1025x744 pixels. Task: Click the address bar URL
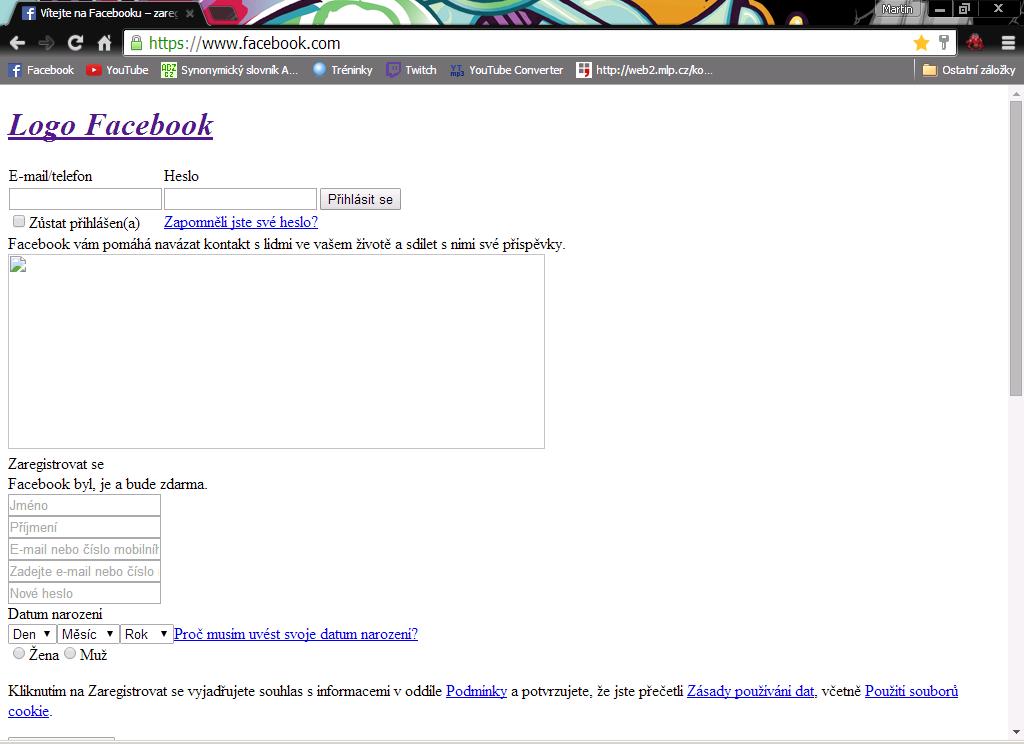(x=244, y=43)
